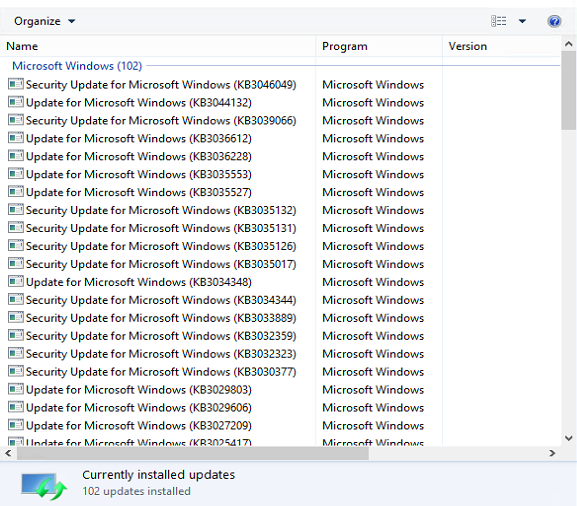Click the icon beside Security Update KB3035132
The height and width of the screenshot is (506, 577).
16,210
